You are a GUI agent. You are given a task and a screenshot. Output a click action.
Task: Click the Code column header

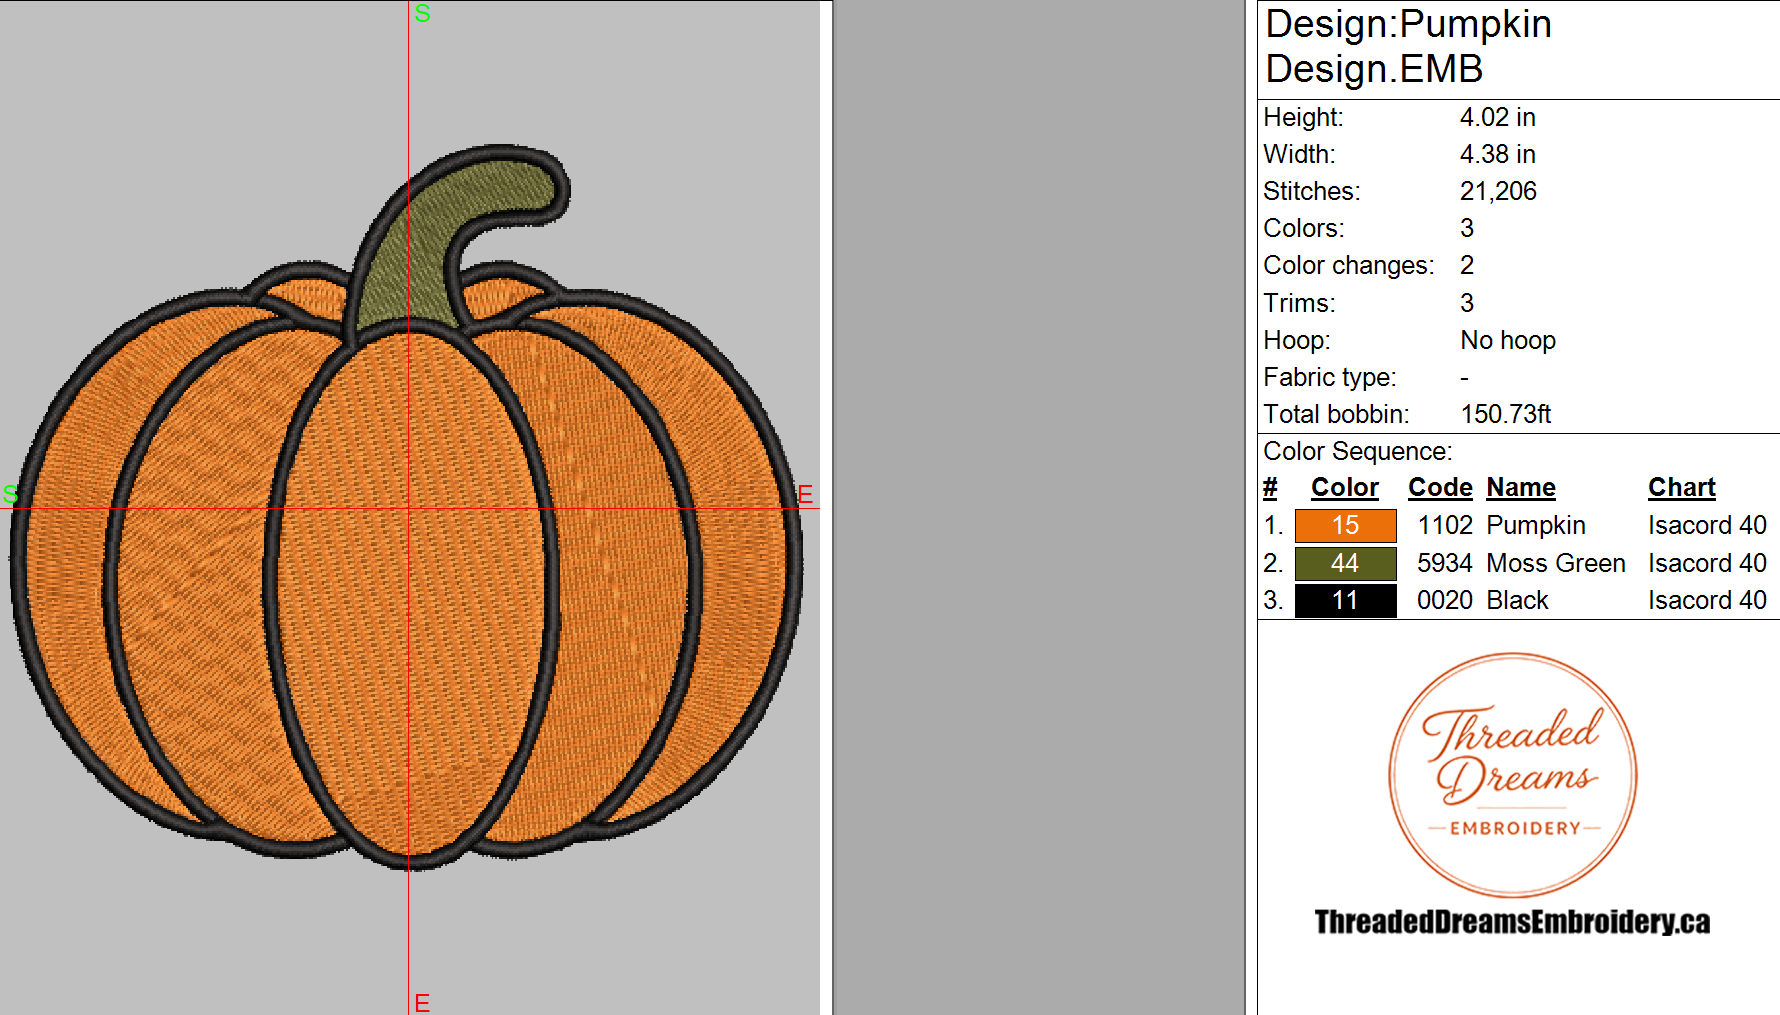tap(1440, 487)
